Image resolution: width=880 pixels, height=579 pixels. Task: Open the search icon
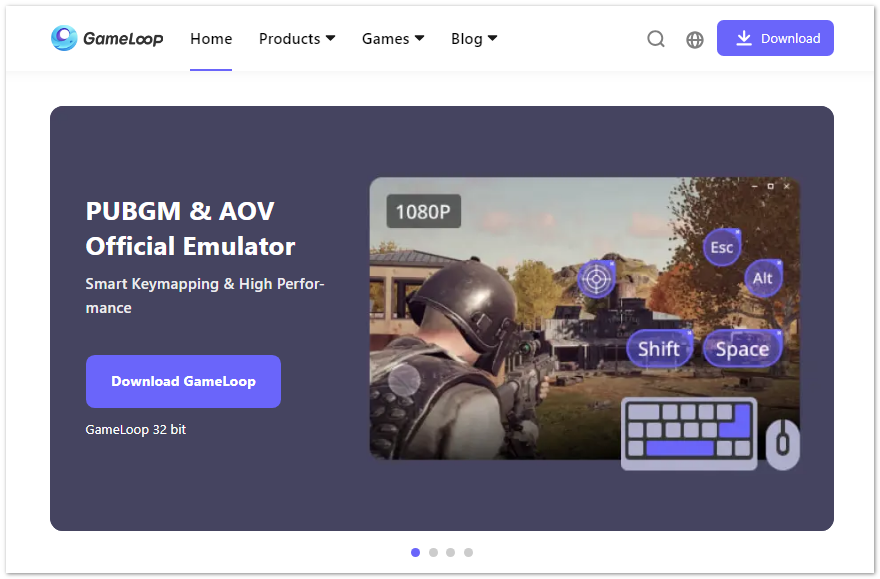pyautogui.click(x=656, y=39)
